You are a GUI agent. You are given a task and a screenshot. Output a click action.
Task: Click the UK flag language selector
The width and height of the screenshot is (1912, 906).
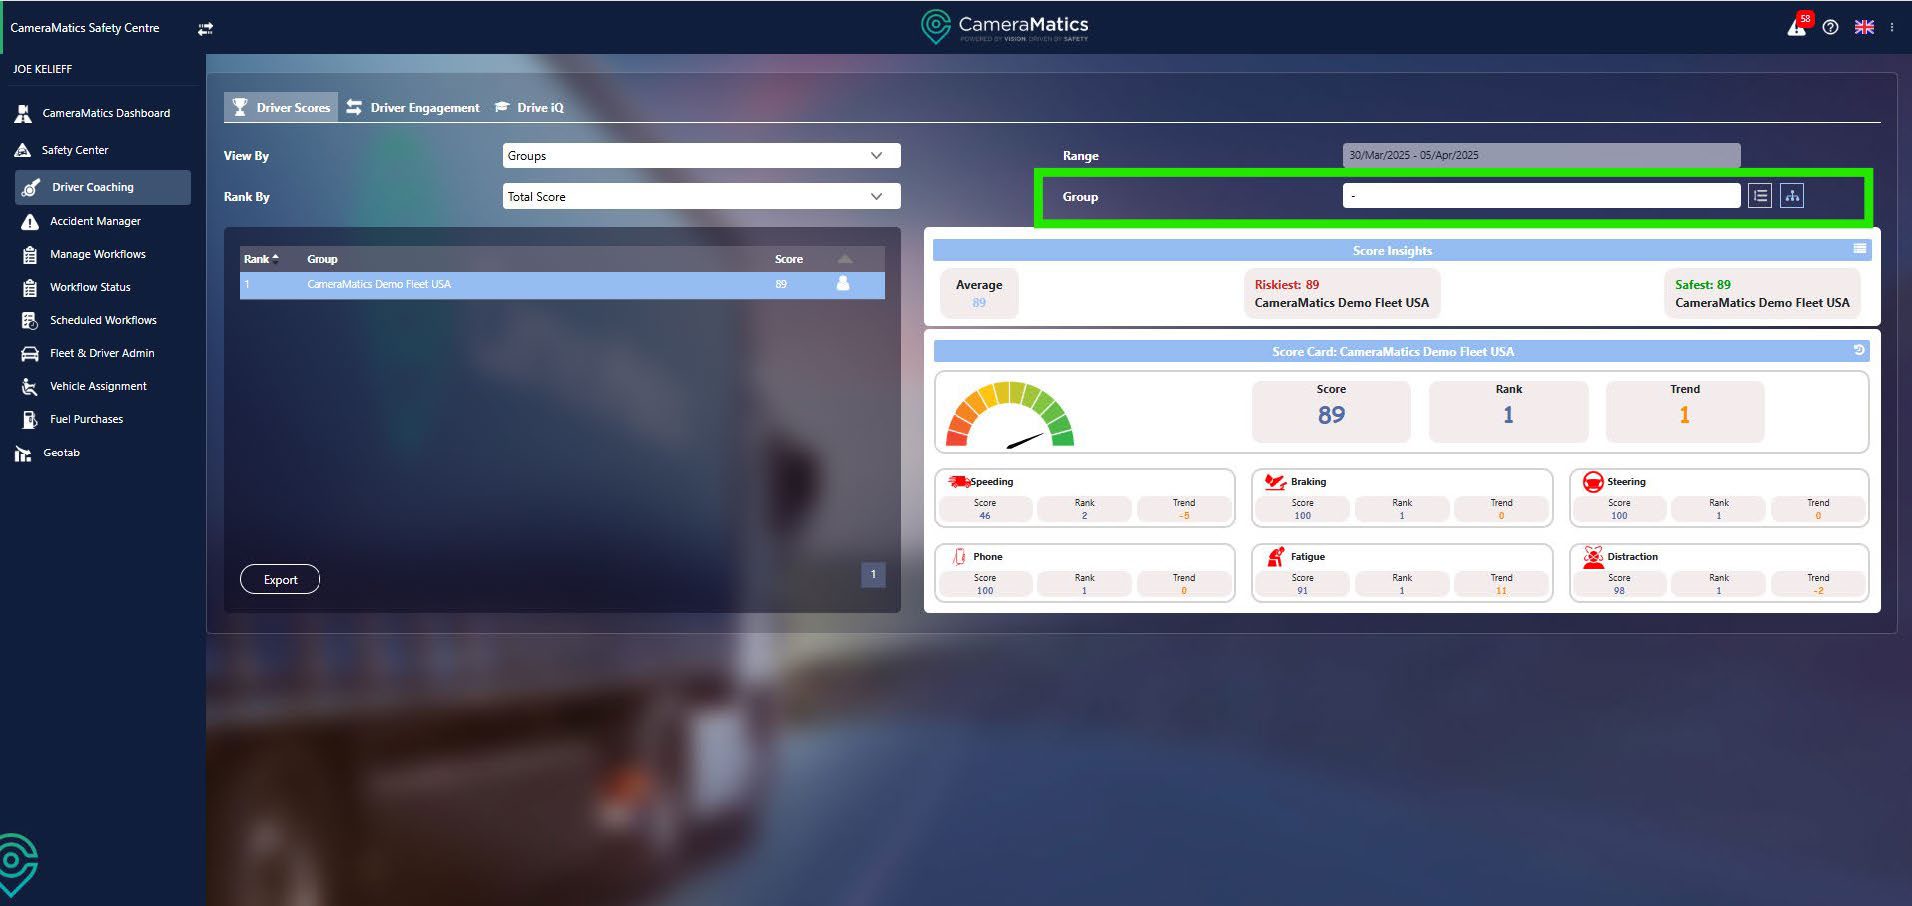tap(1864, 27)
